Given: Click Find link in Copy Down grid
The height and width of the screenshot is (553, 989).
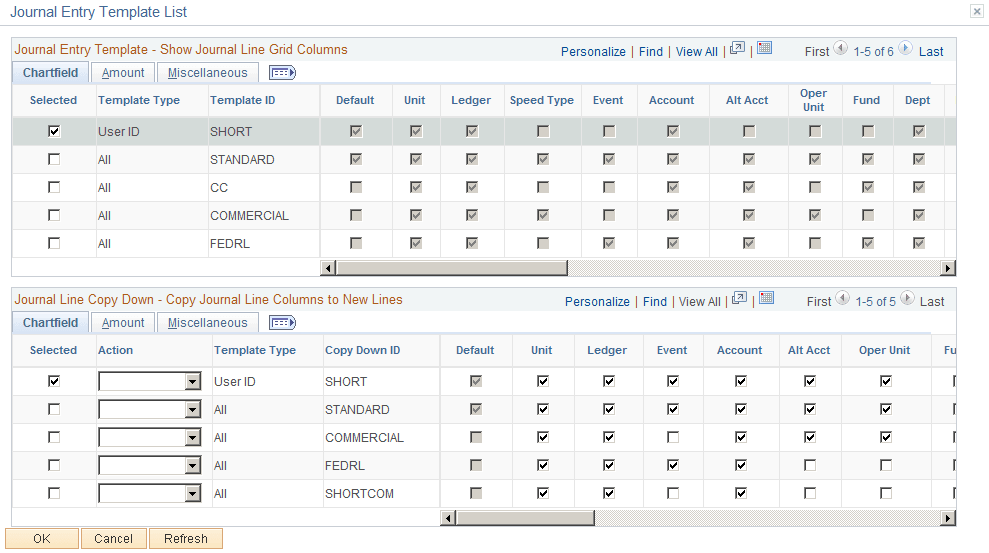Looking at the screenshot, I should (x=655, y=301).
